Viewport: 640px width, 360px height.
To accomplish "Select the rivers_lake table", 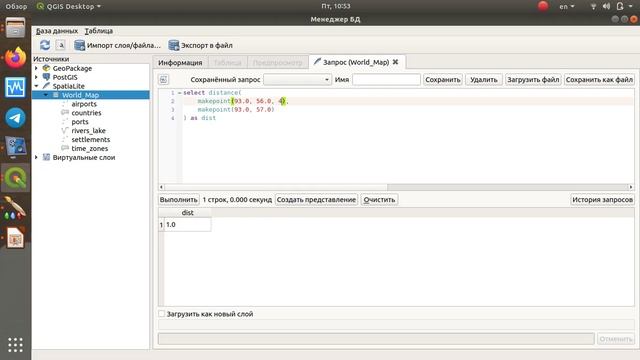I will click(89, 131).
